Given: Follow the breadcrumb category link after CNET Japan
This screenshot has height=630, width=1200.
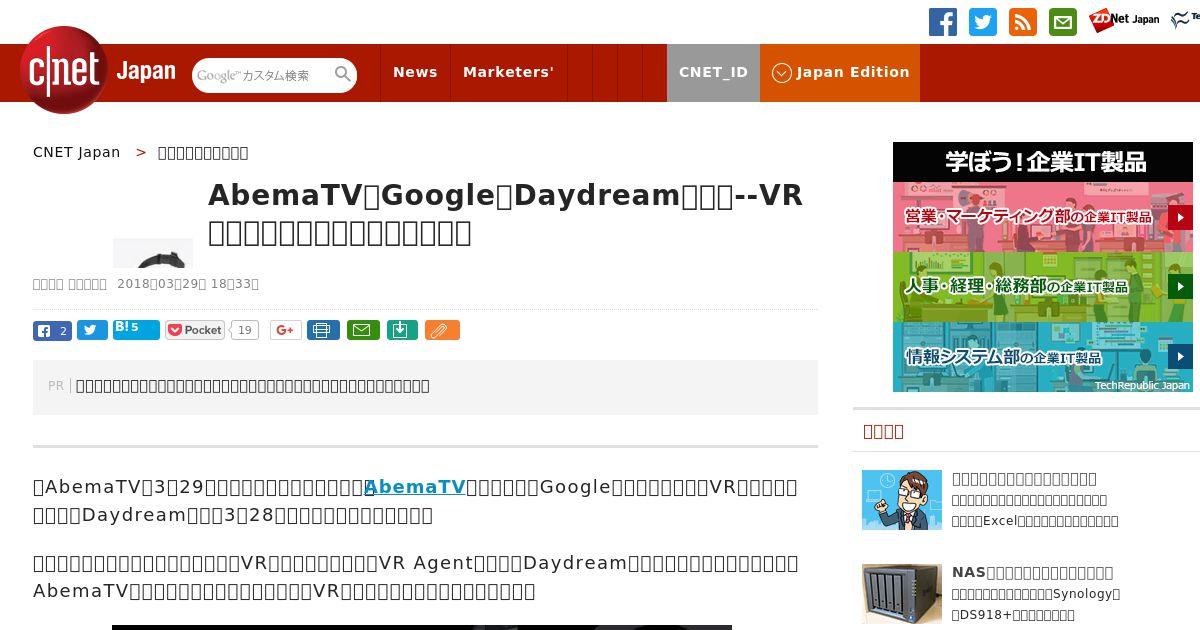Looking at the screenshot, I should (203, 152).
